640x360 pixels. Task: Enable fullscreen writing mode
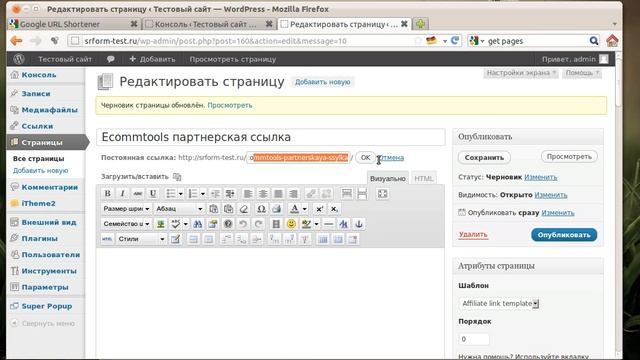pos(382,193)
